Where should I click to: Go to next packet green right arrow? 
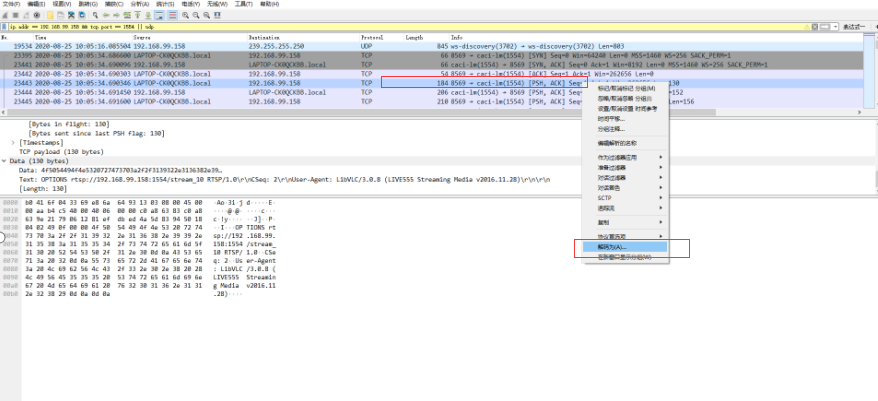pyautogui.click(x=116, y=15)
